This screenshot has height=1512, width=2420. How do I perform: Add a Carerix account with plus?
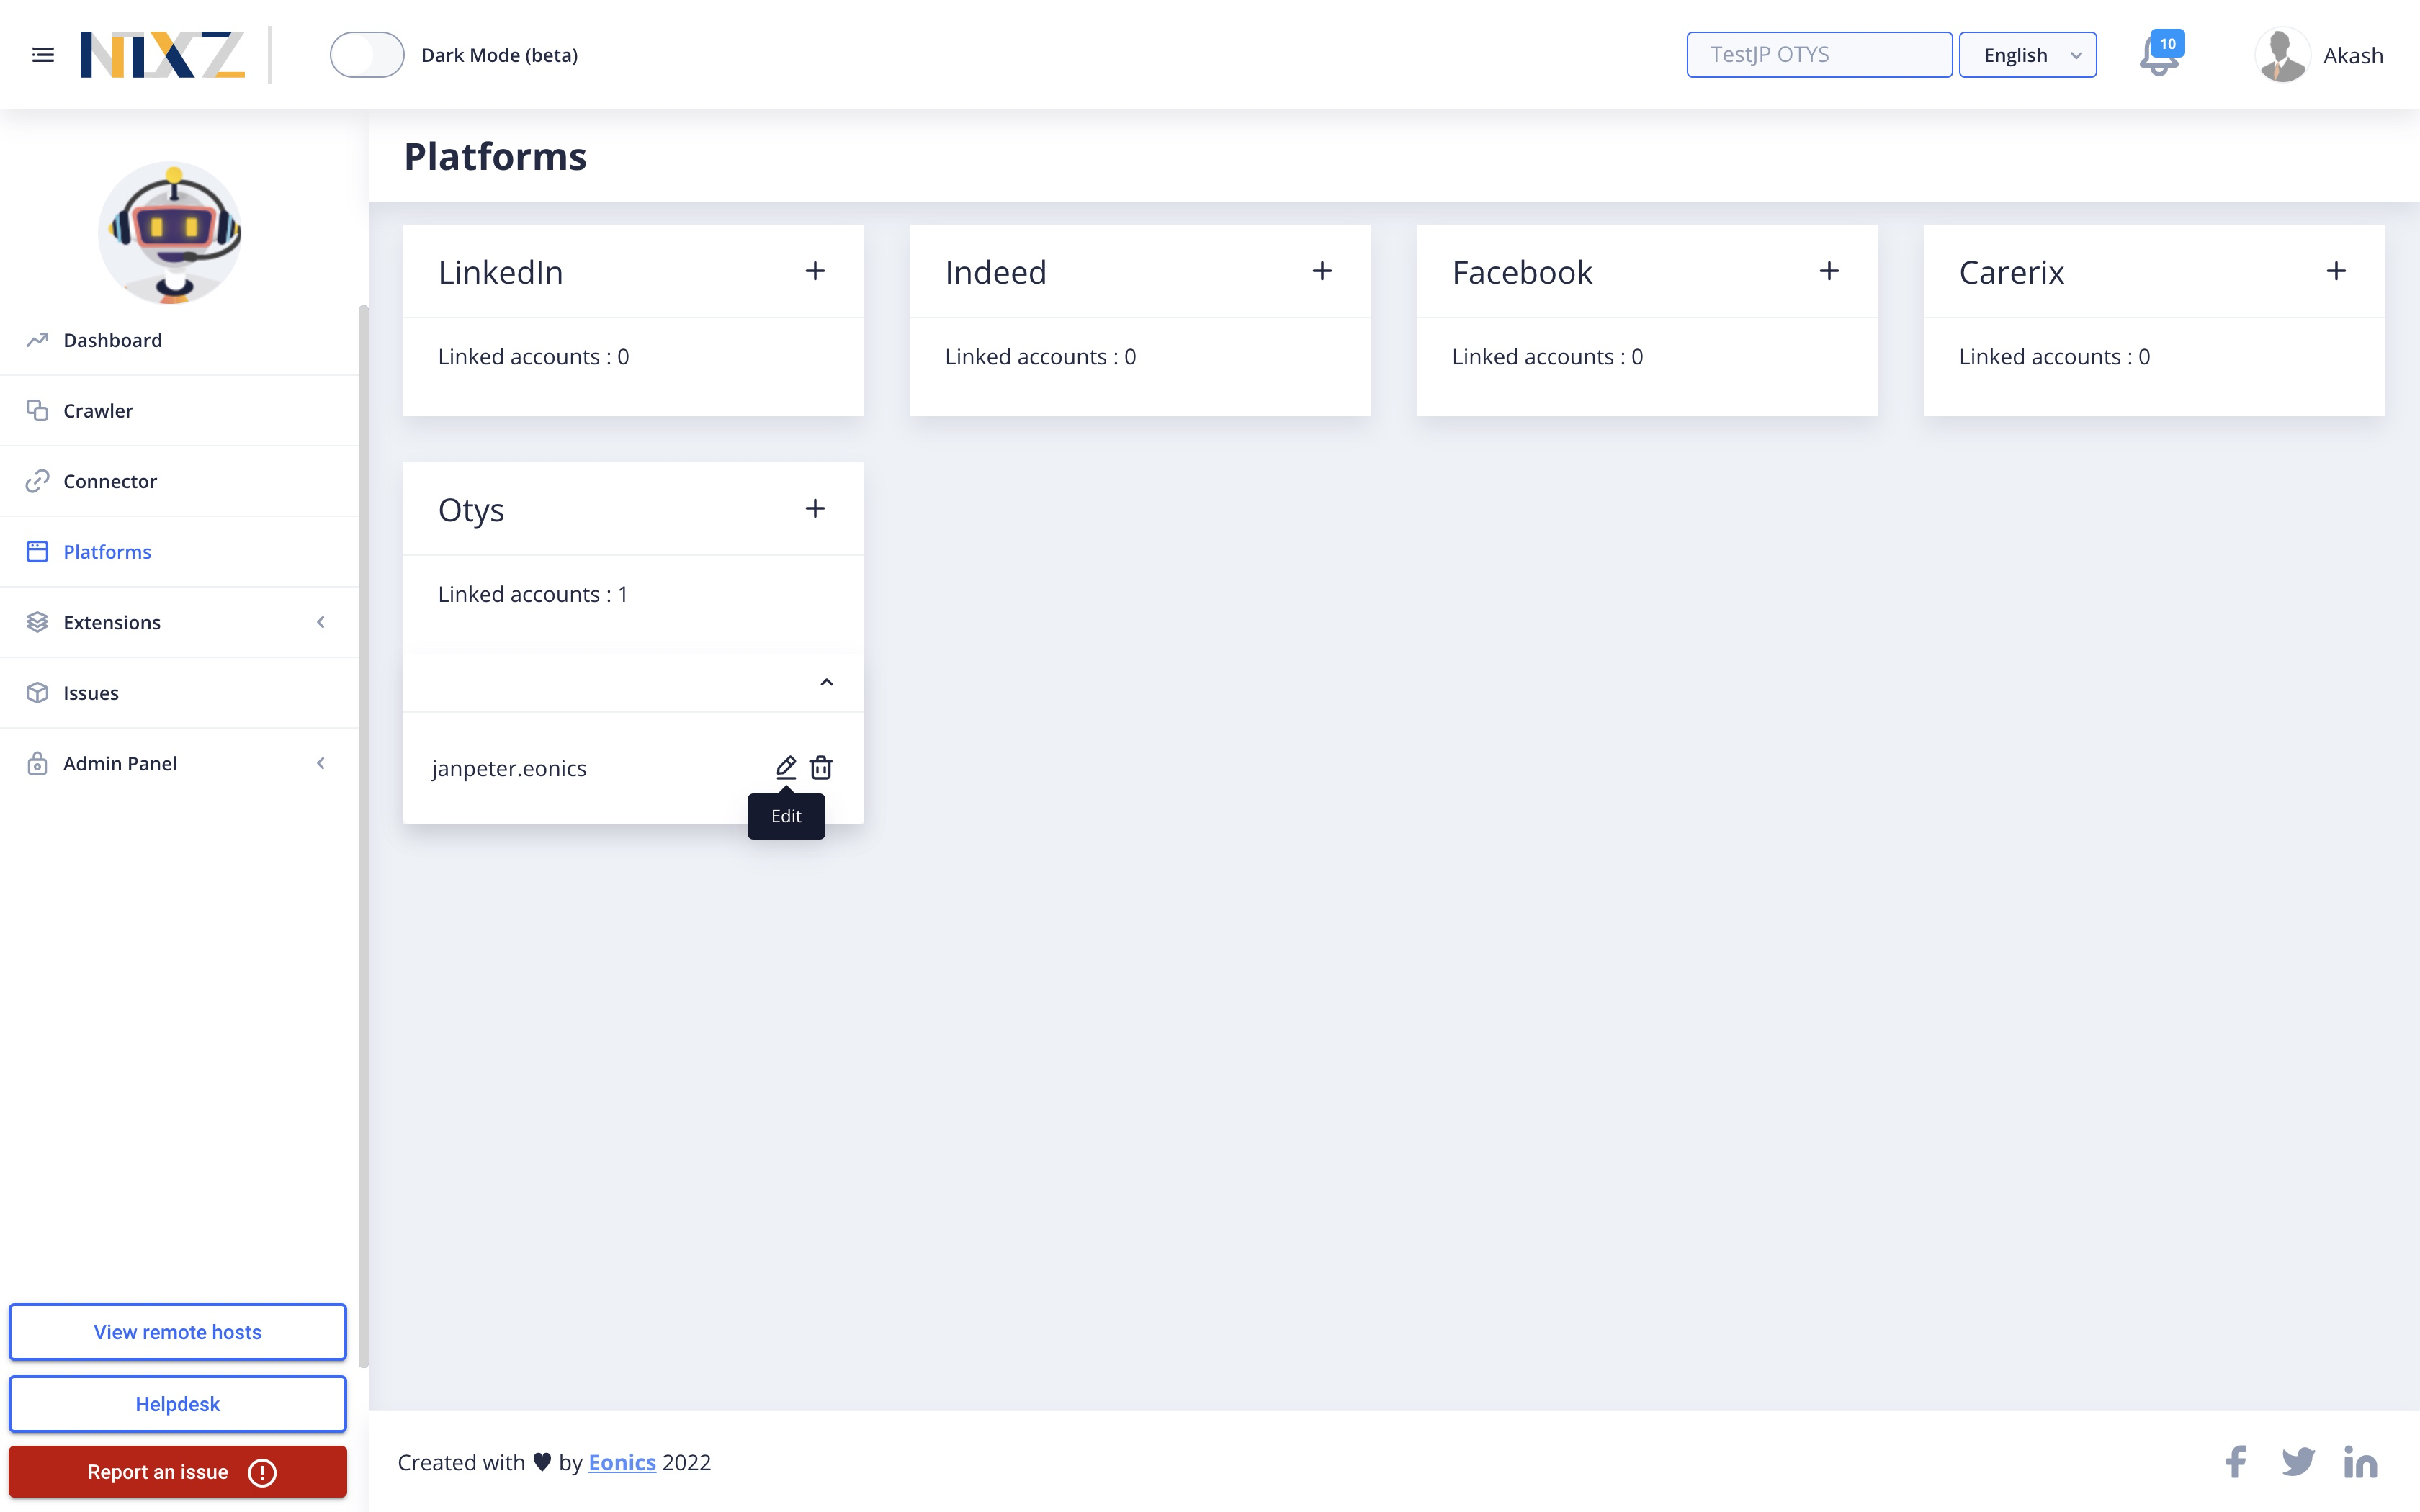[2336, 271]
